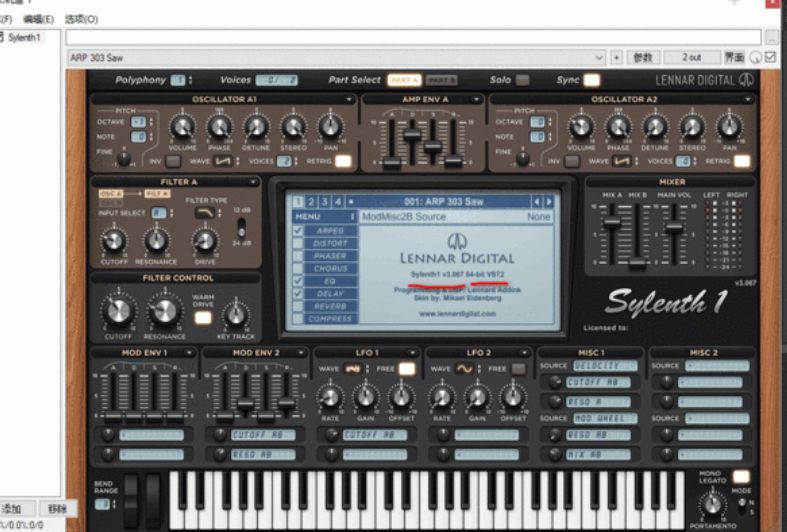This screenshot has width=787, height=532.
Task: Click LFO 1 Rate knob
Action: (330, 397)
